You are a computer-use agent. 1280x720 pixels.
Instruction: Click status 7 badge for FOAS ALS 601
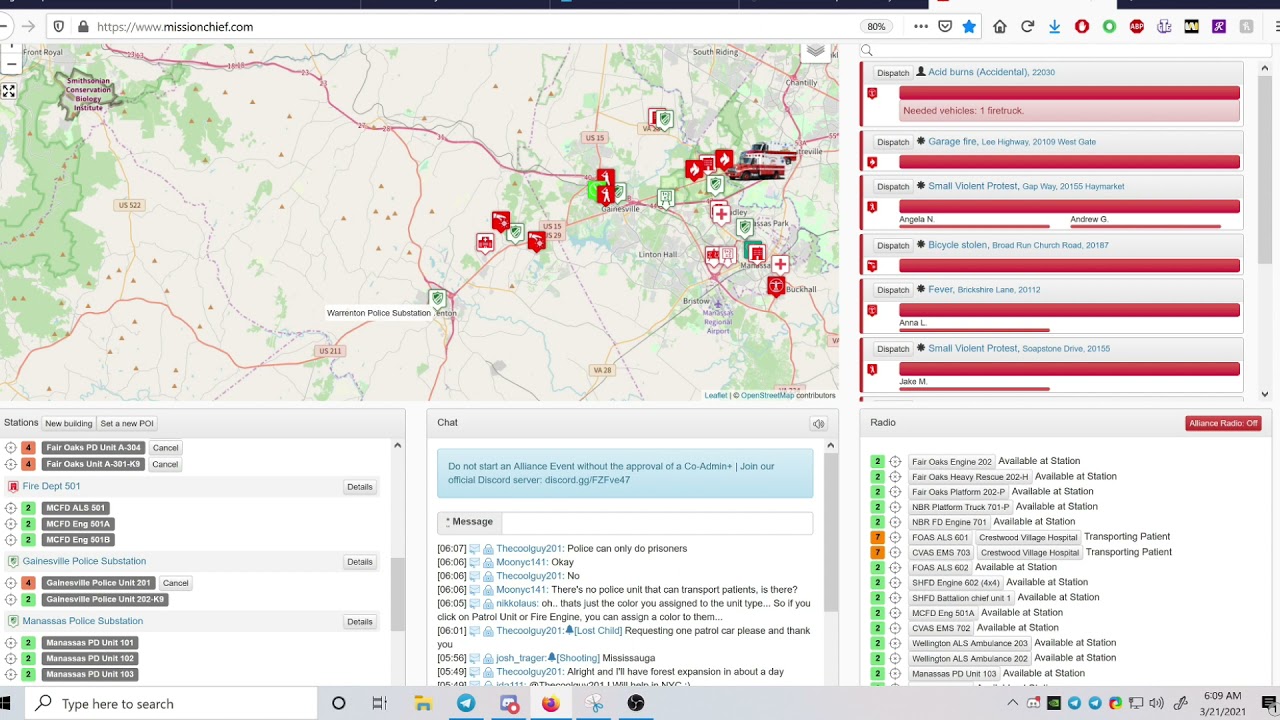[878, 537]
